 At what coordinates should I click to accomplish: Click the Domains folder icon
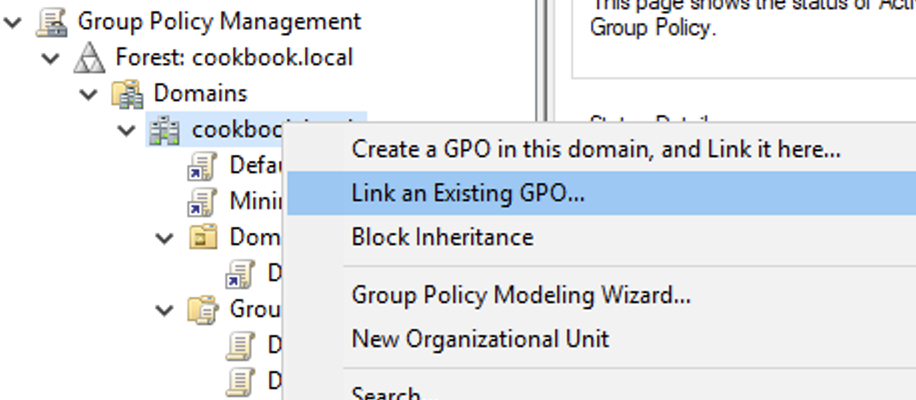[x=127, y=94]
